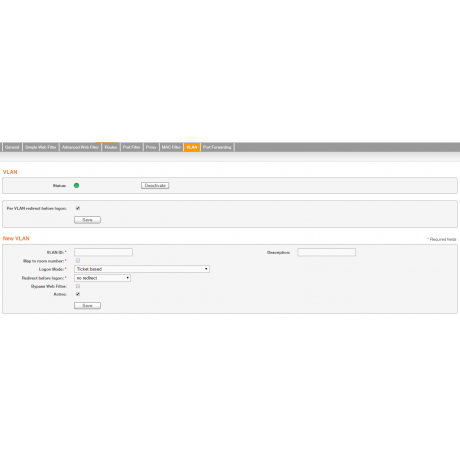
Task: Switch to the MAC Filter tab
Action: point(171,147)
